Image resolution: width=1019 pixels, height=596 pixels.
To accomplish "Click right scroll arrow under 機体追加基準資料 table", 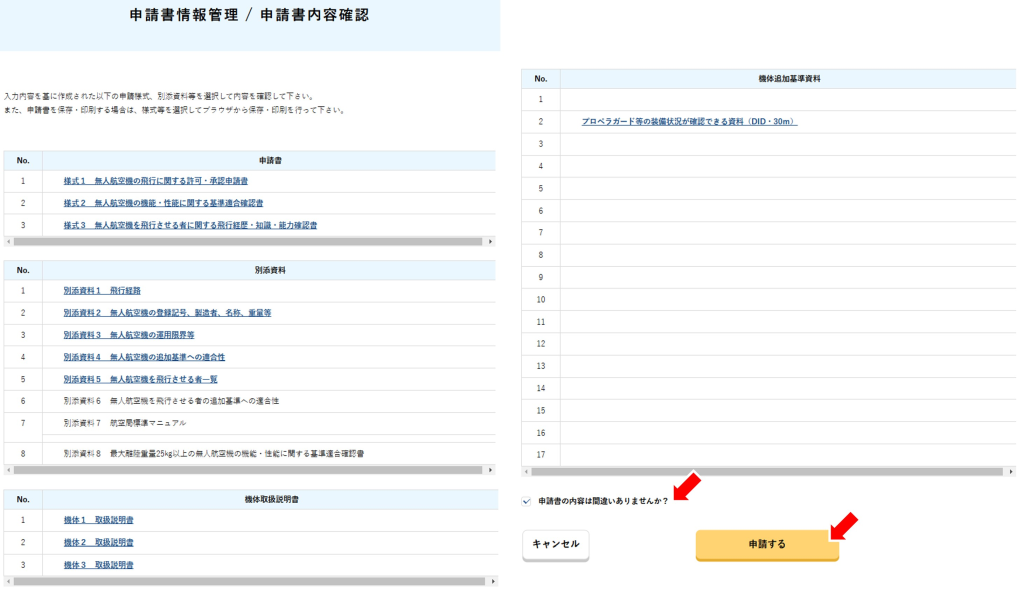I will click(x=1010, y=471).
